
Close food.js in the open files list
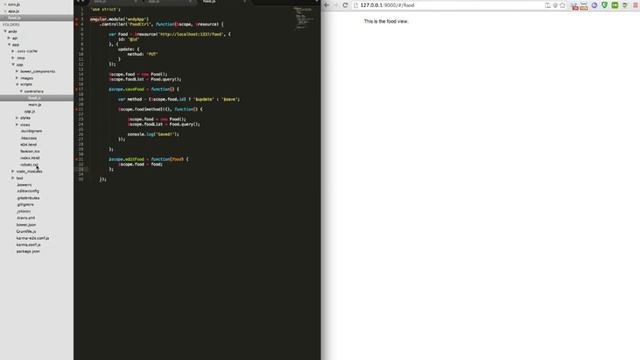click(5, 18)
